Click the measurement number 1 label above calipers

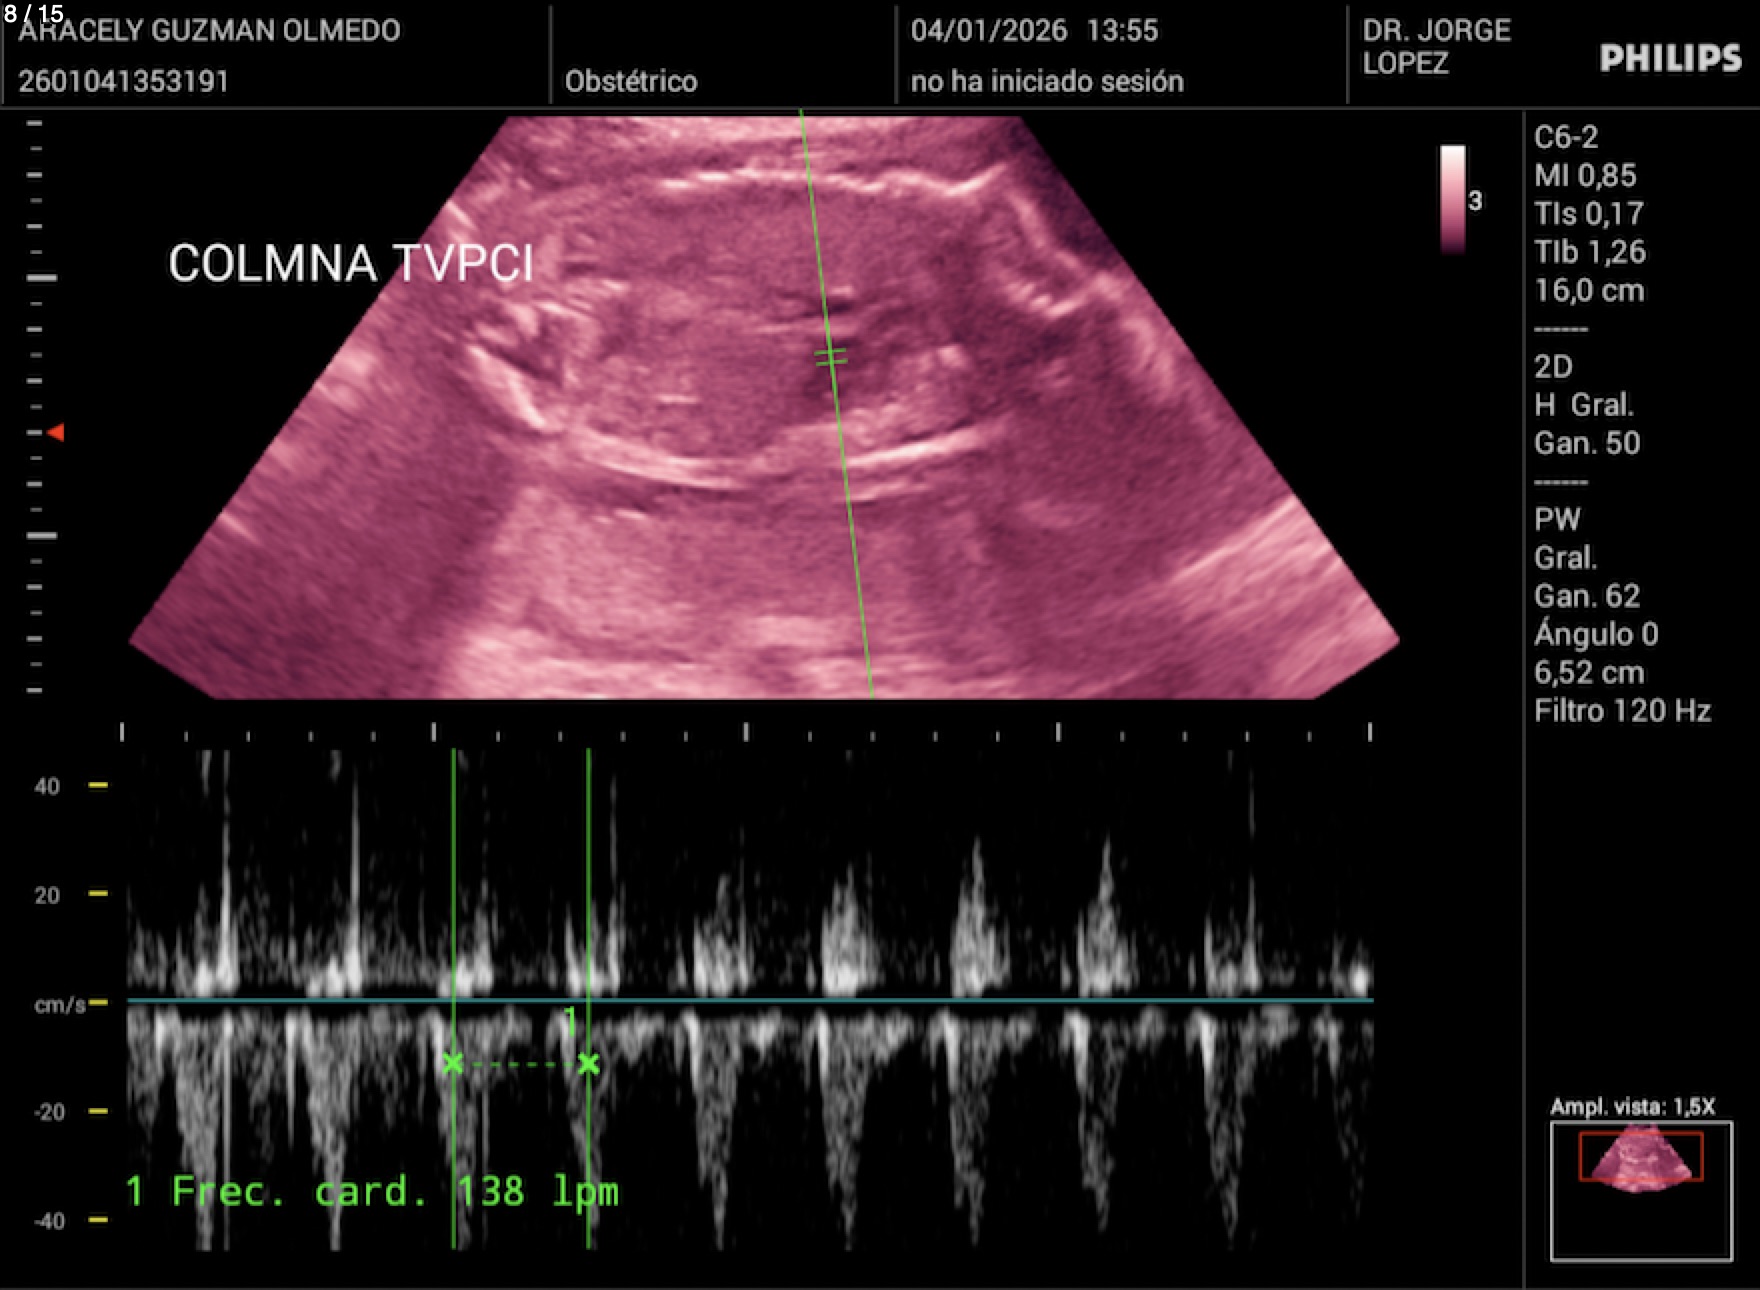coord(569,1020)
